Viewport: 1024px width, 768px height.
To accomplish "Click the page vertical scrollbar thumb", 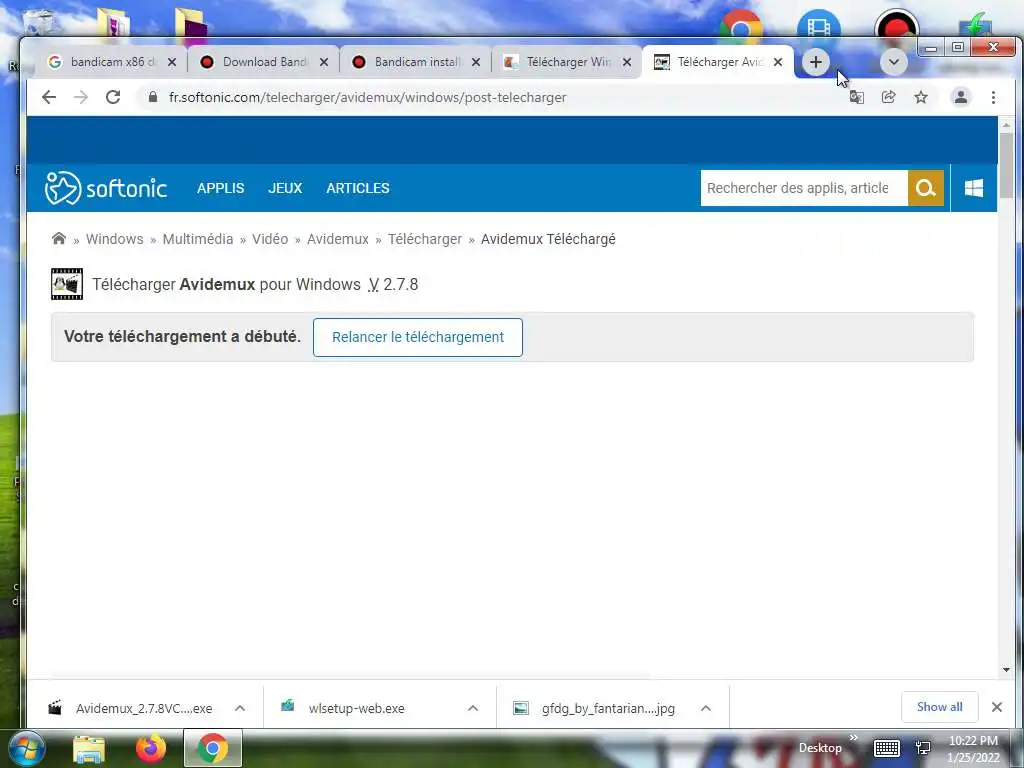I will click(x=1006, y=165).
